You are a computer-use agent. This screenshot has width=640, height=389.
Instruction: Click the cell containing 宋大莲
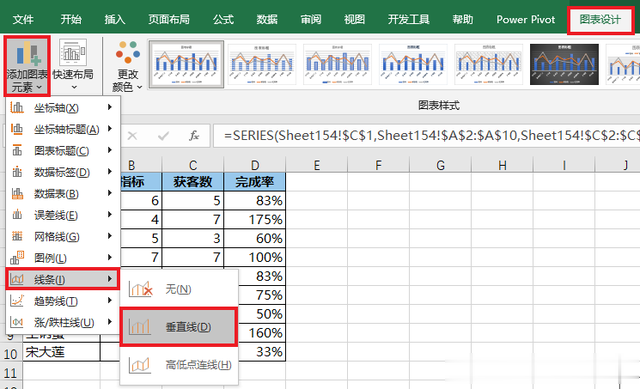tap(61, 352)
